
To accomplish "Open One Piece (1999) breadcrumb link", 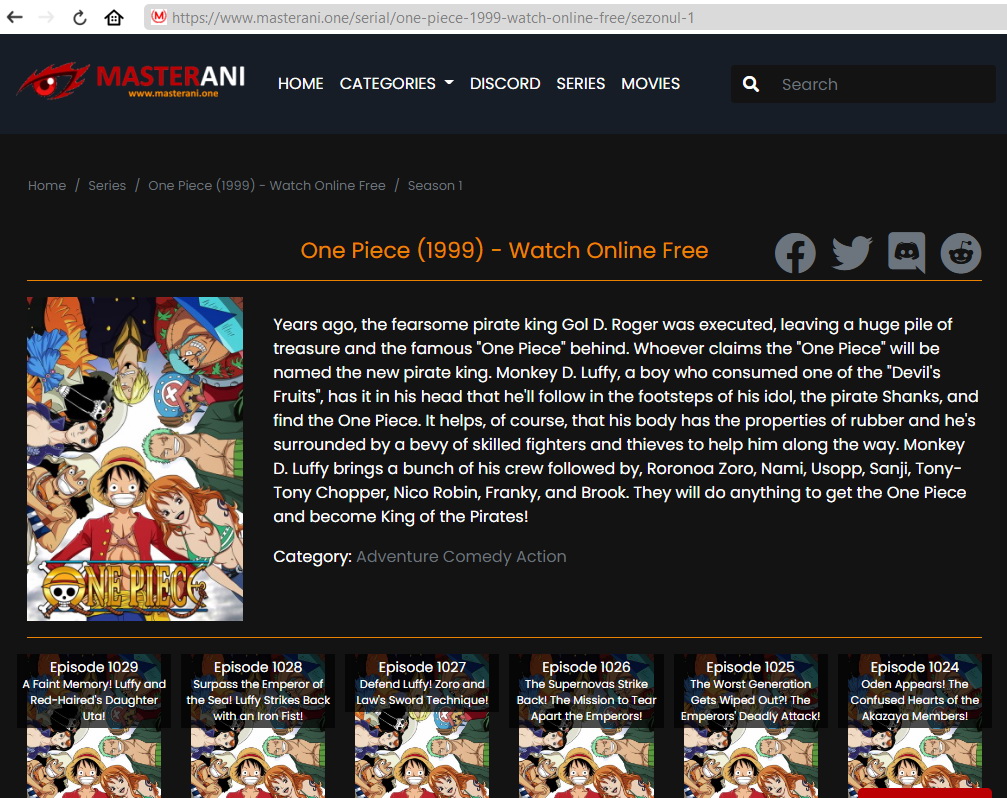I will [267, 186].
